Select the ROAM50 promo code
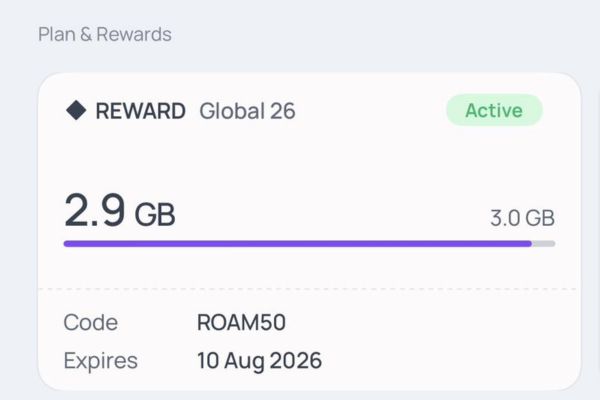 [x=242, y=323]
